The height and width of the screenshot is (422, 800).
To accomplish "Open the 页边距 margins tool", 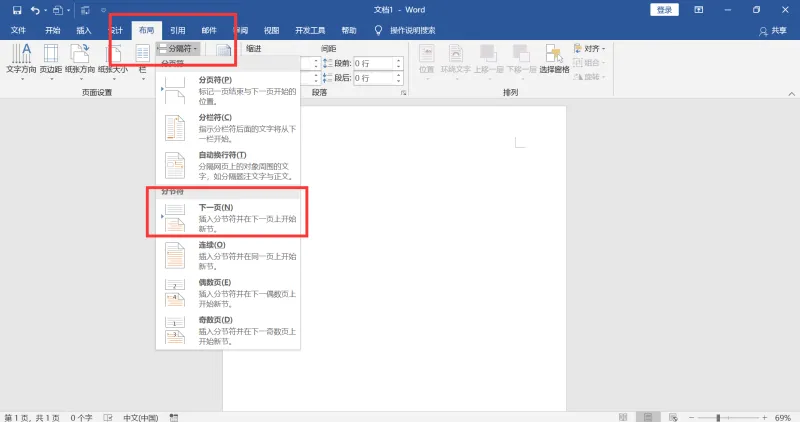I will coord(51,61).
